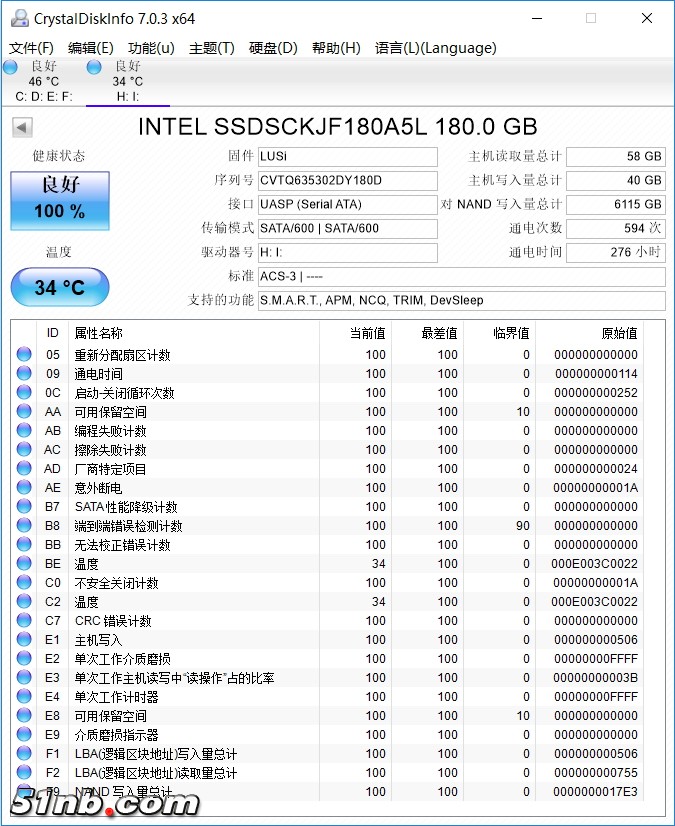Click the H: I: disk status orb
675x826 pixels.
tap(94, 67)
